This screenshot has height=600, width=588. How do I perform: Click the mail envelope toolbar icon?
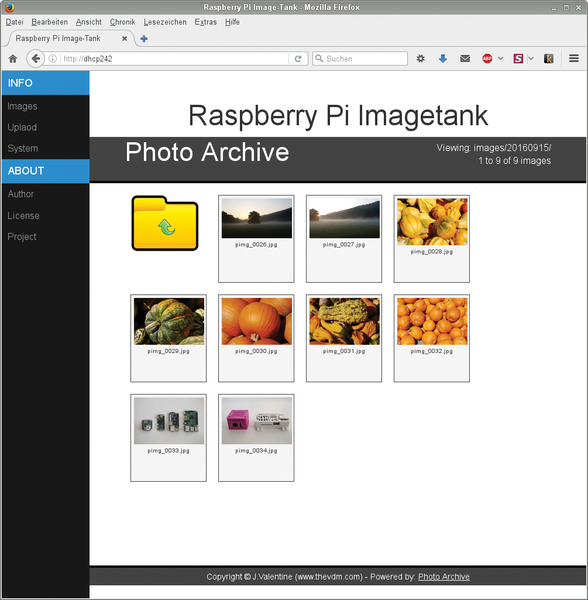point(465,59)
